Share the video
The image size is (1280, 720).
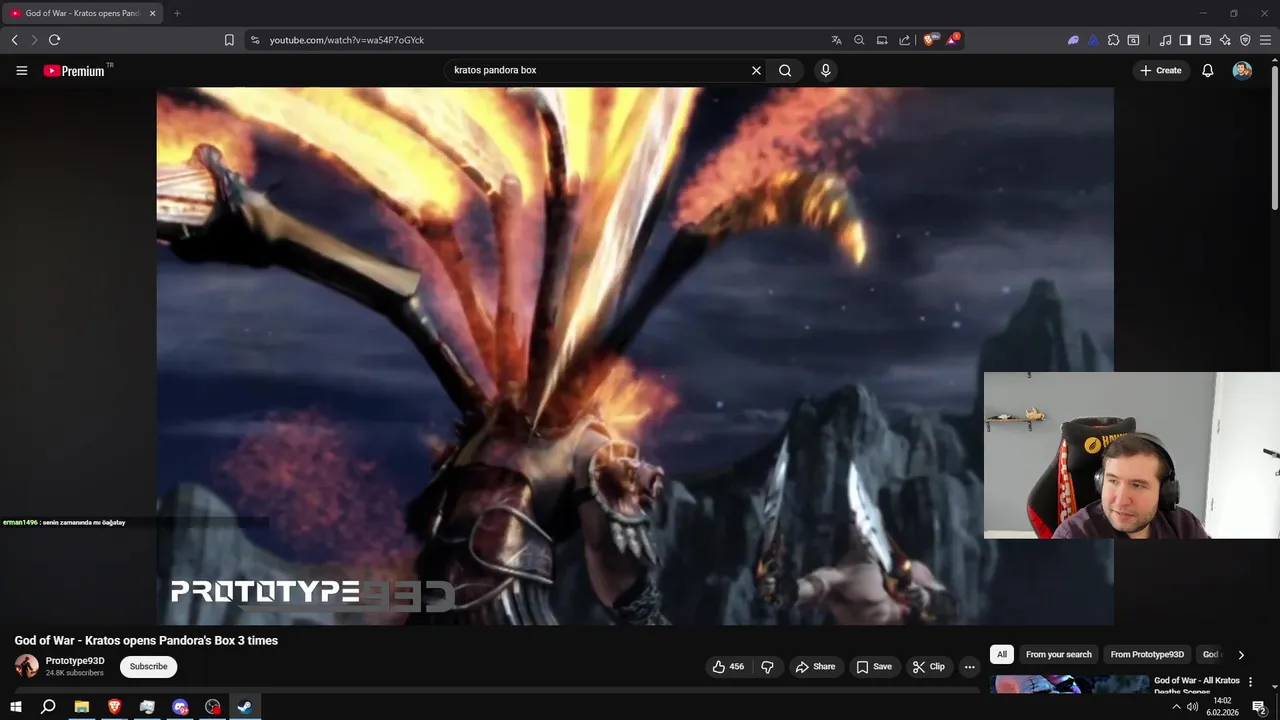(815, 667)
